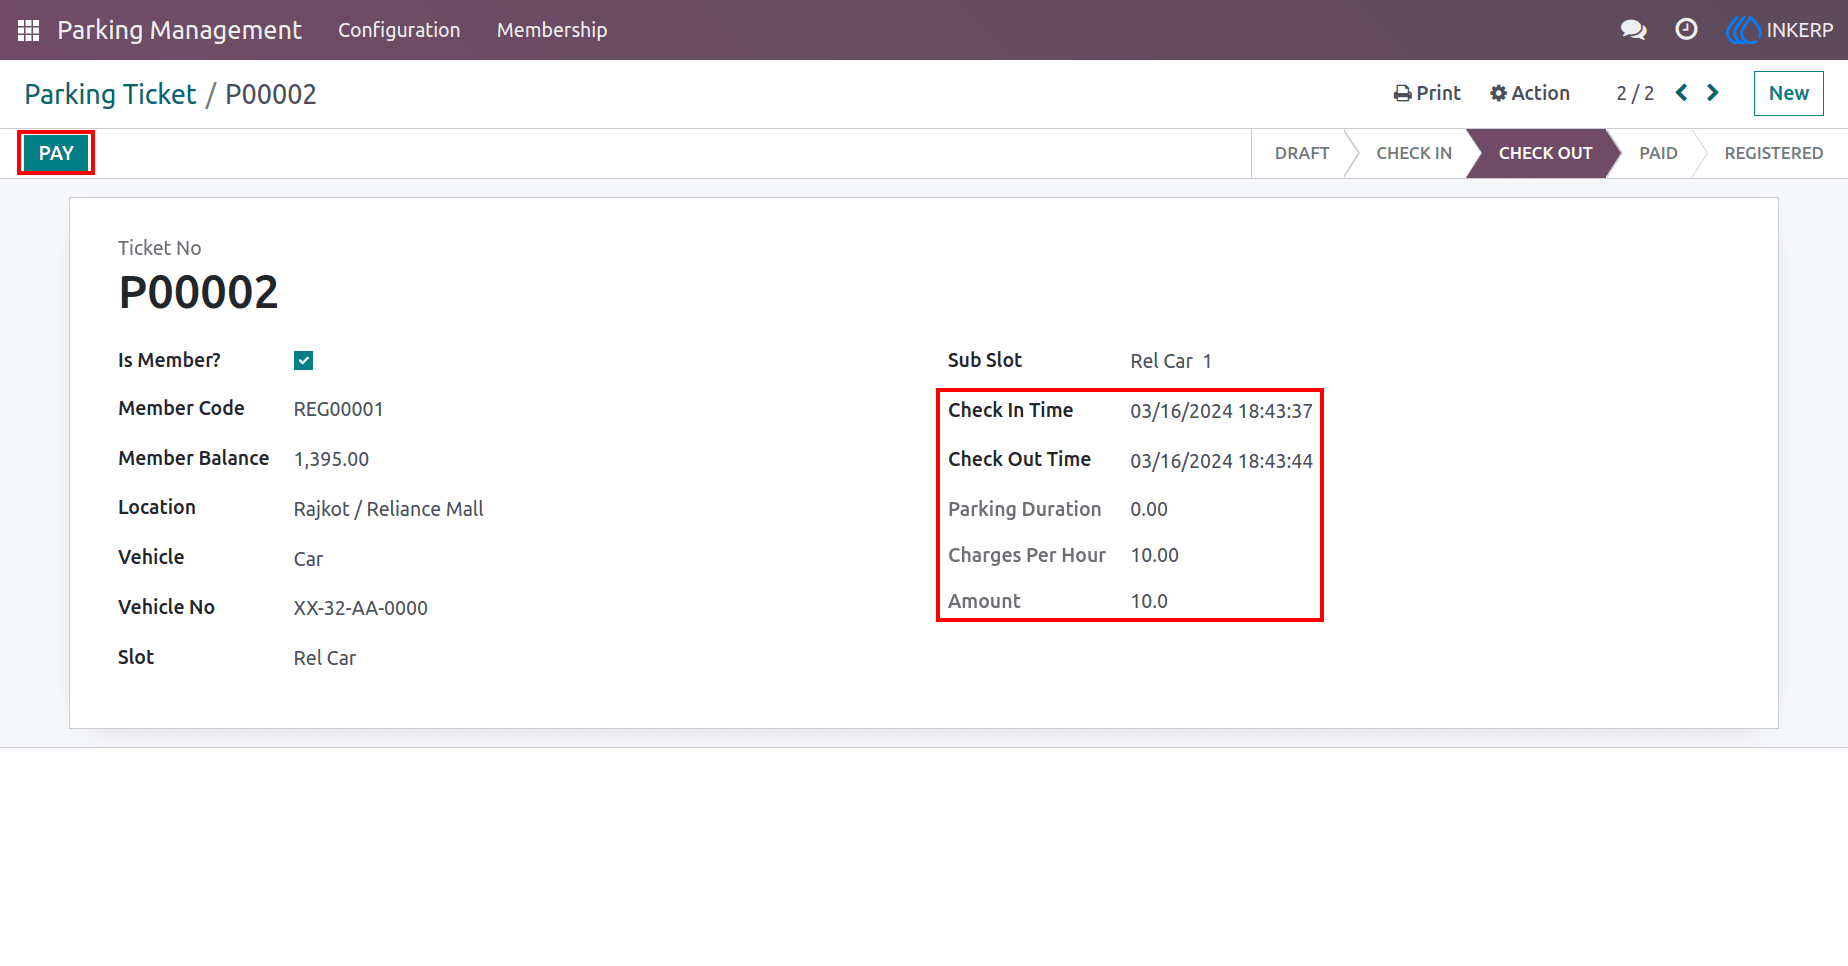Open the apps grid menu icon
Image resolution: width=1848 pixels, height=966 pixels.
[x=28, y=30]
